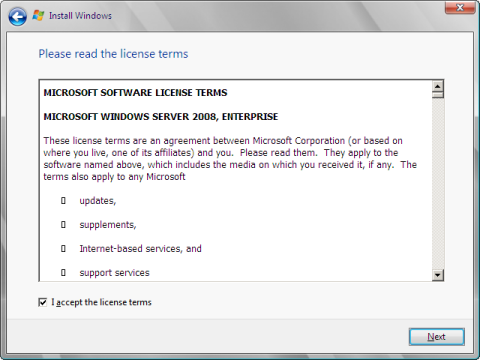Click the "Internet-based services, and" bullet item
Viewport: 480px width, 360px height.
pyautogui.click(x=140, y=249)
